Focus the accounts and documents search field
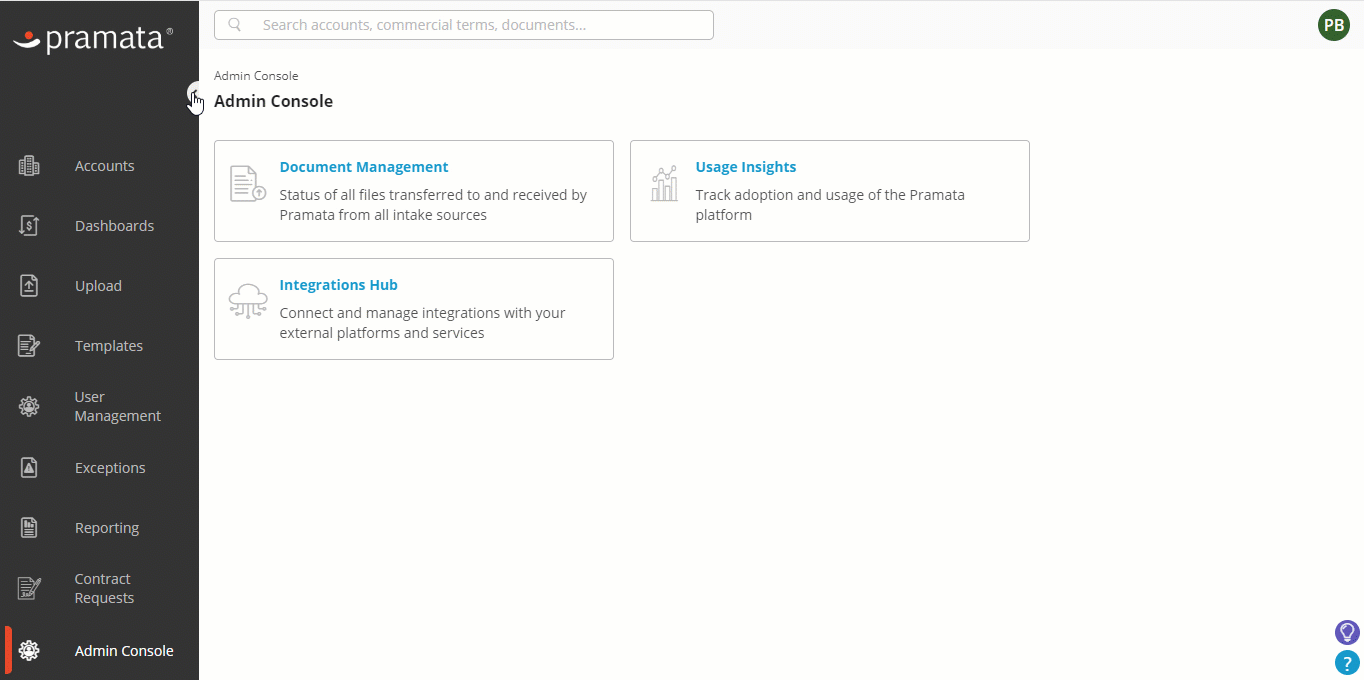The width and height of the screenshot is (1364, 680). click(x=464, y=25)
